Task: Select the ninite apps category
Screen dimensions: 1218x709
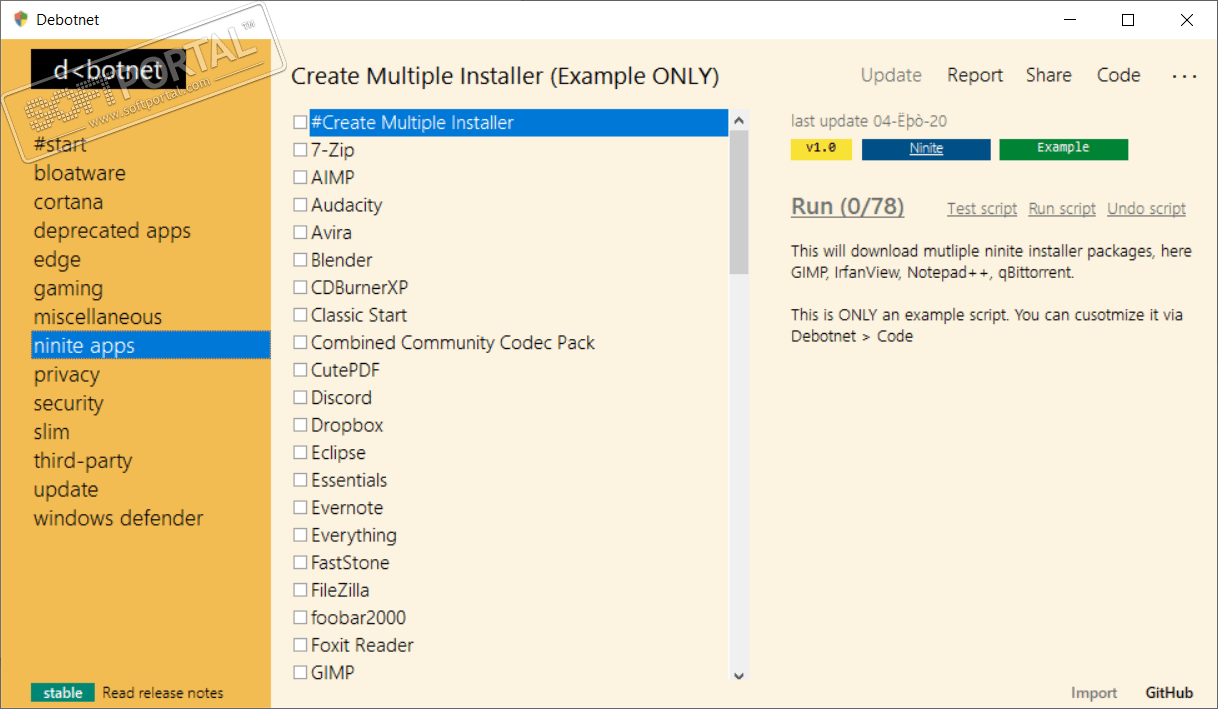Action: (x=150, y=346)
